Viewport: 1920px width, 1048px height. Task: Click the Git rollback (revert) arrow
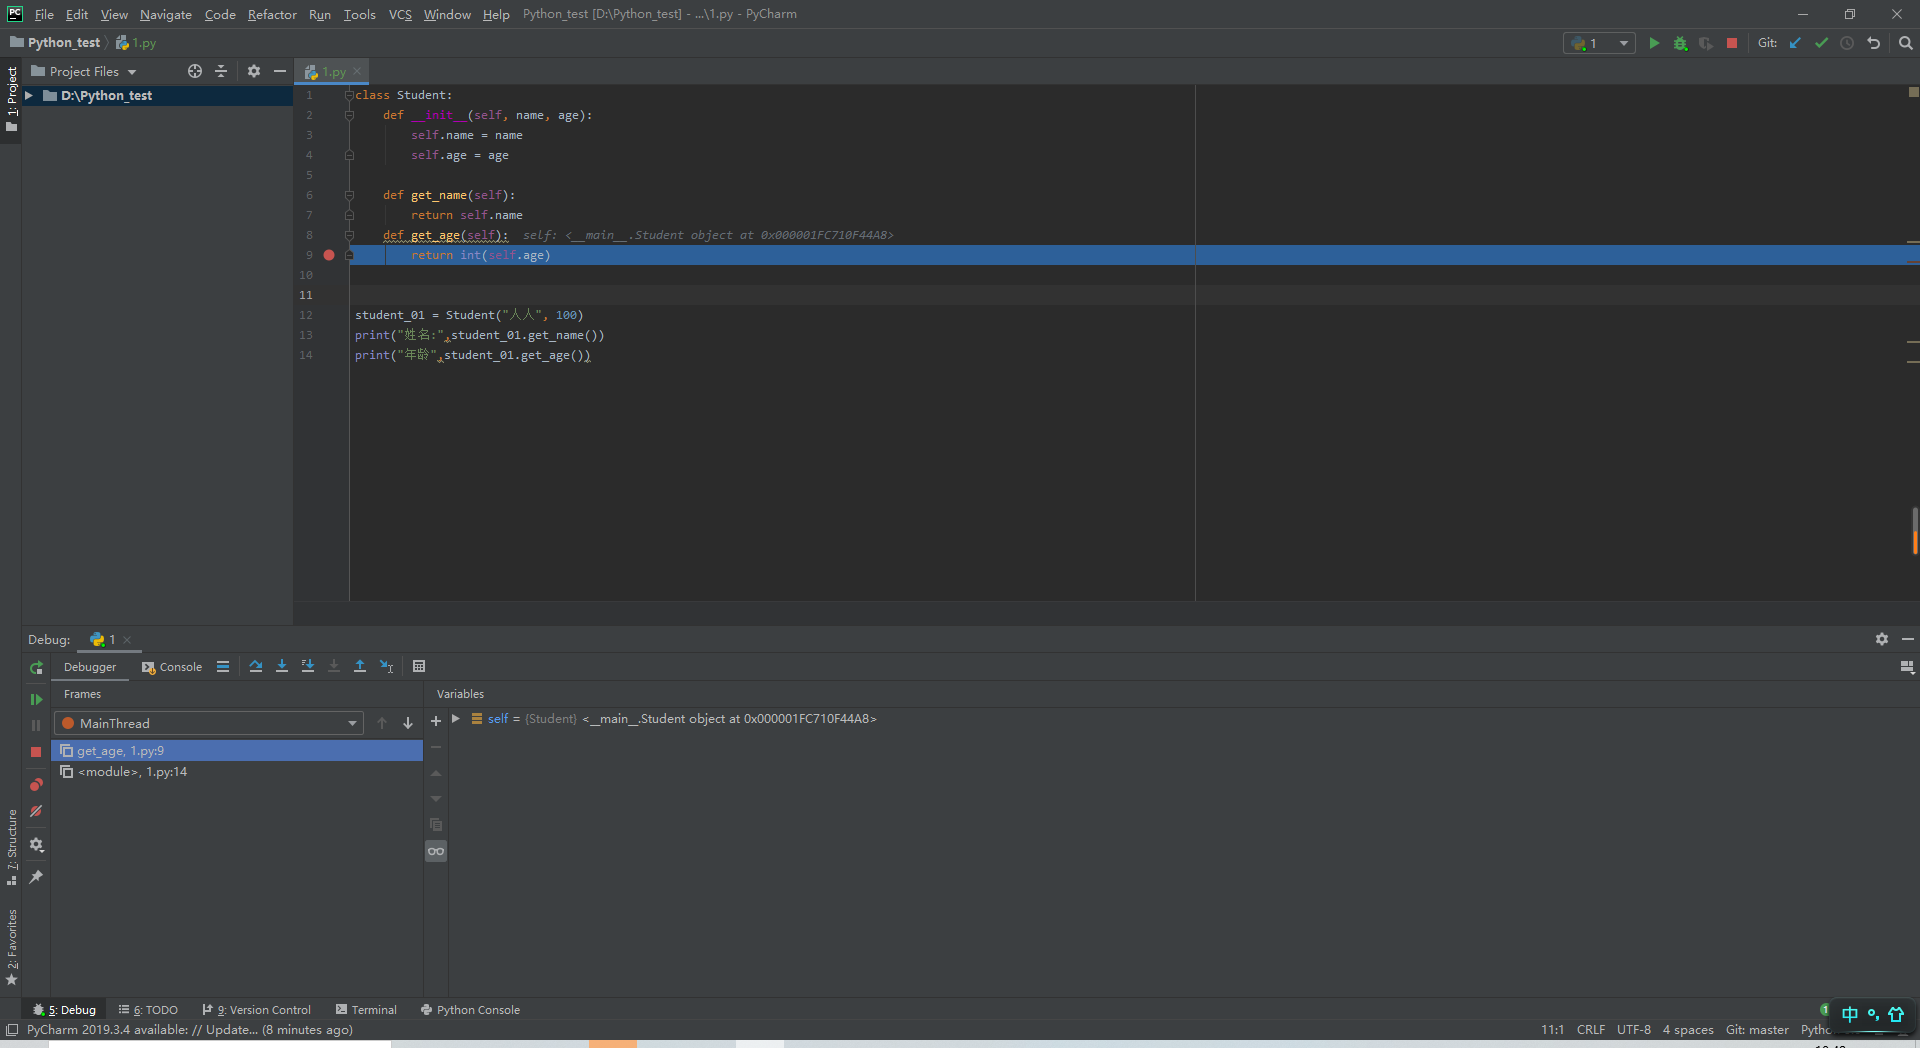pyautogui.click(x=1873, y=43)
